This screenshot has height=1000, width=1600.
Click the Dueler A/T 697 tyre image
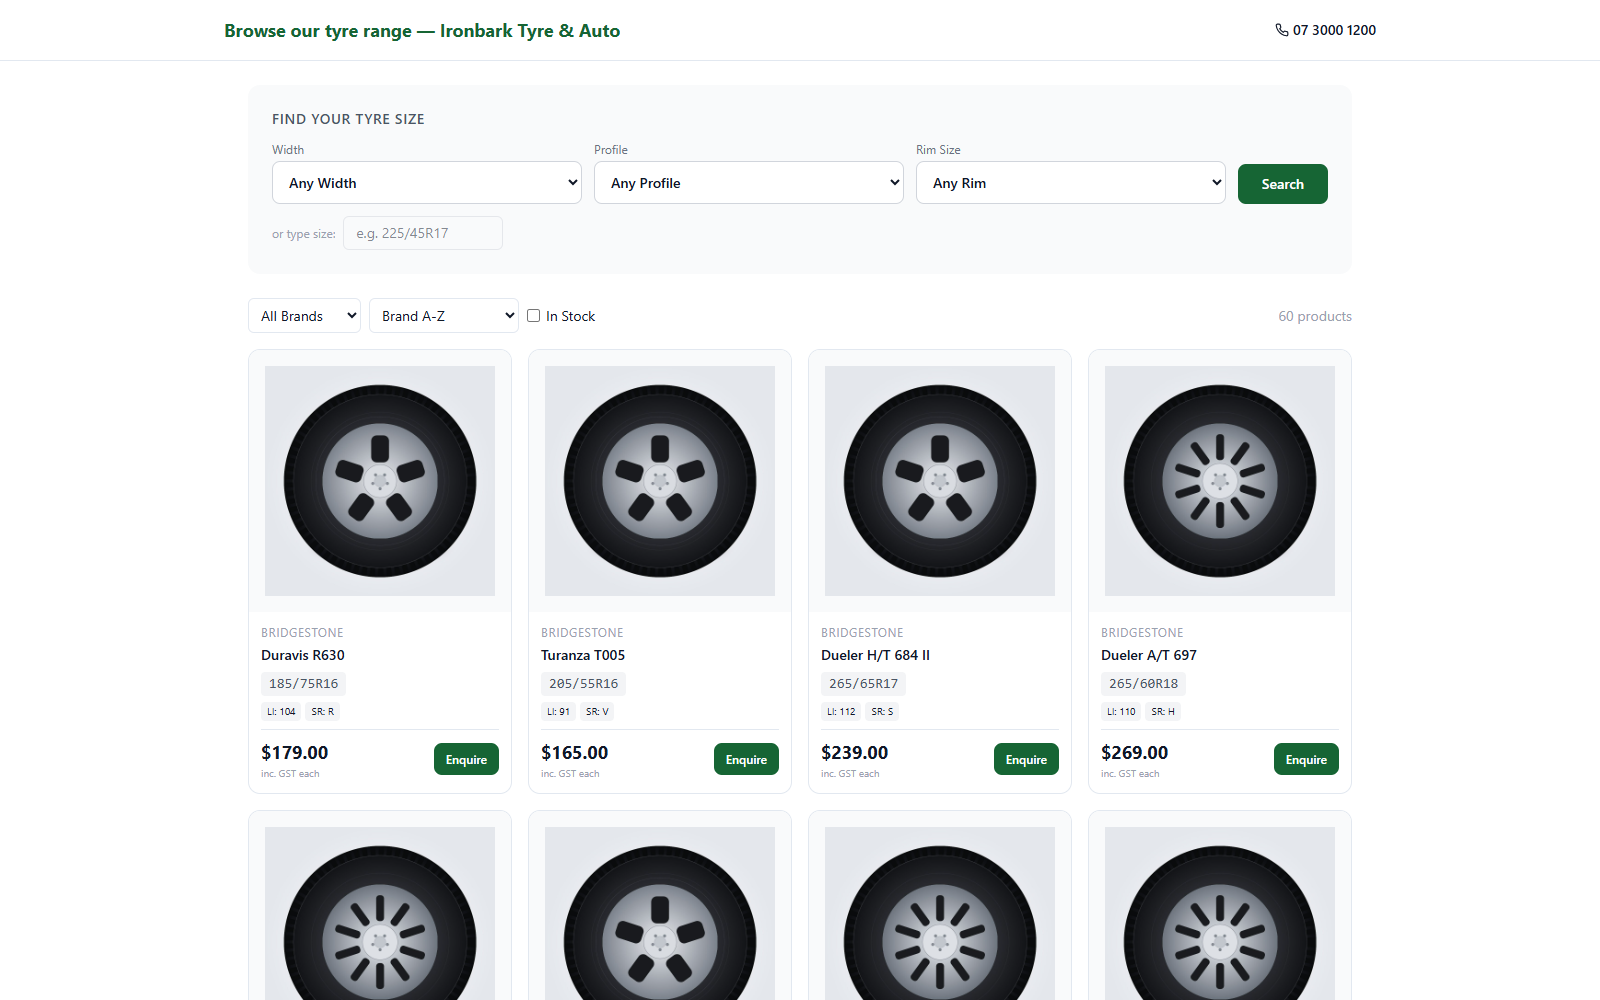pyautogui.click(x=1220, y=481)
